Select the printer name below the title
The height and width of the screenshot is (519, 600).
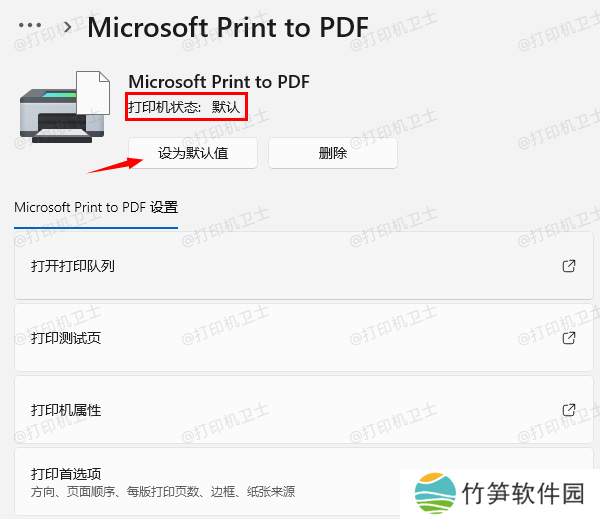coord(219,82)
